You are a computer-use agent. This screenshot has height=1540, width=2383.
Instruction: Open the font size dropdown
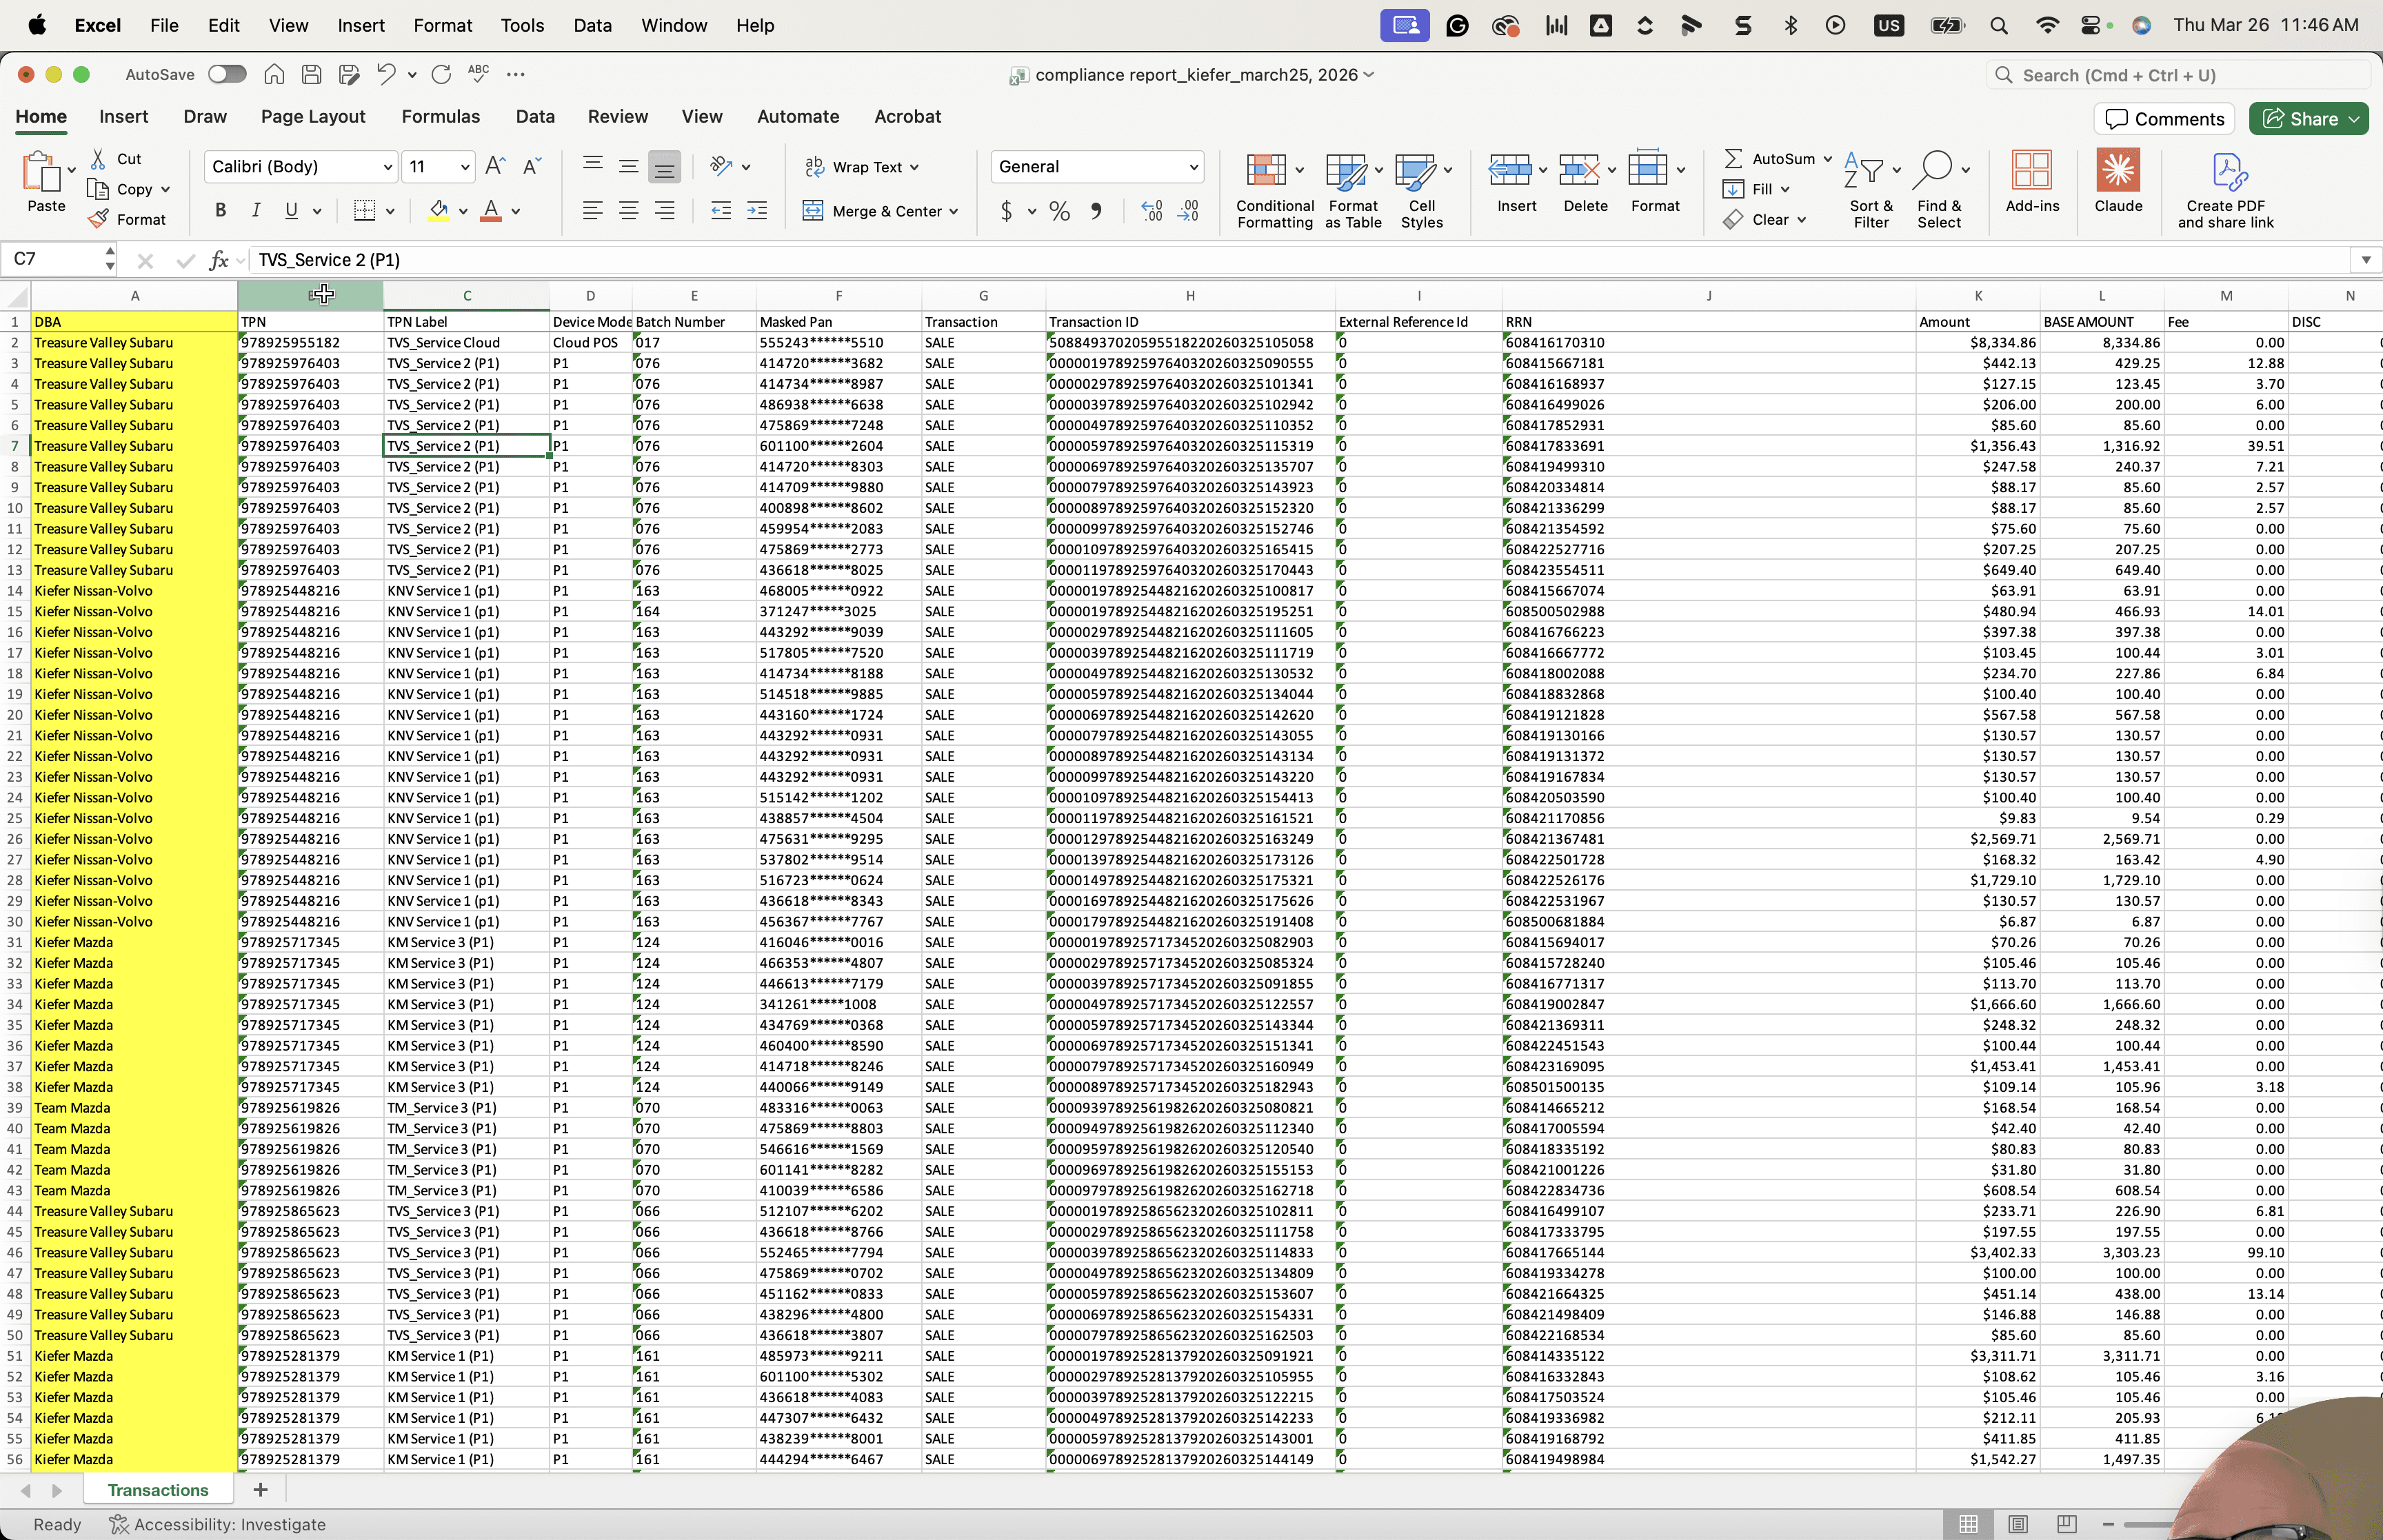[x=465, y=167]
